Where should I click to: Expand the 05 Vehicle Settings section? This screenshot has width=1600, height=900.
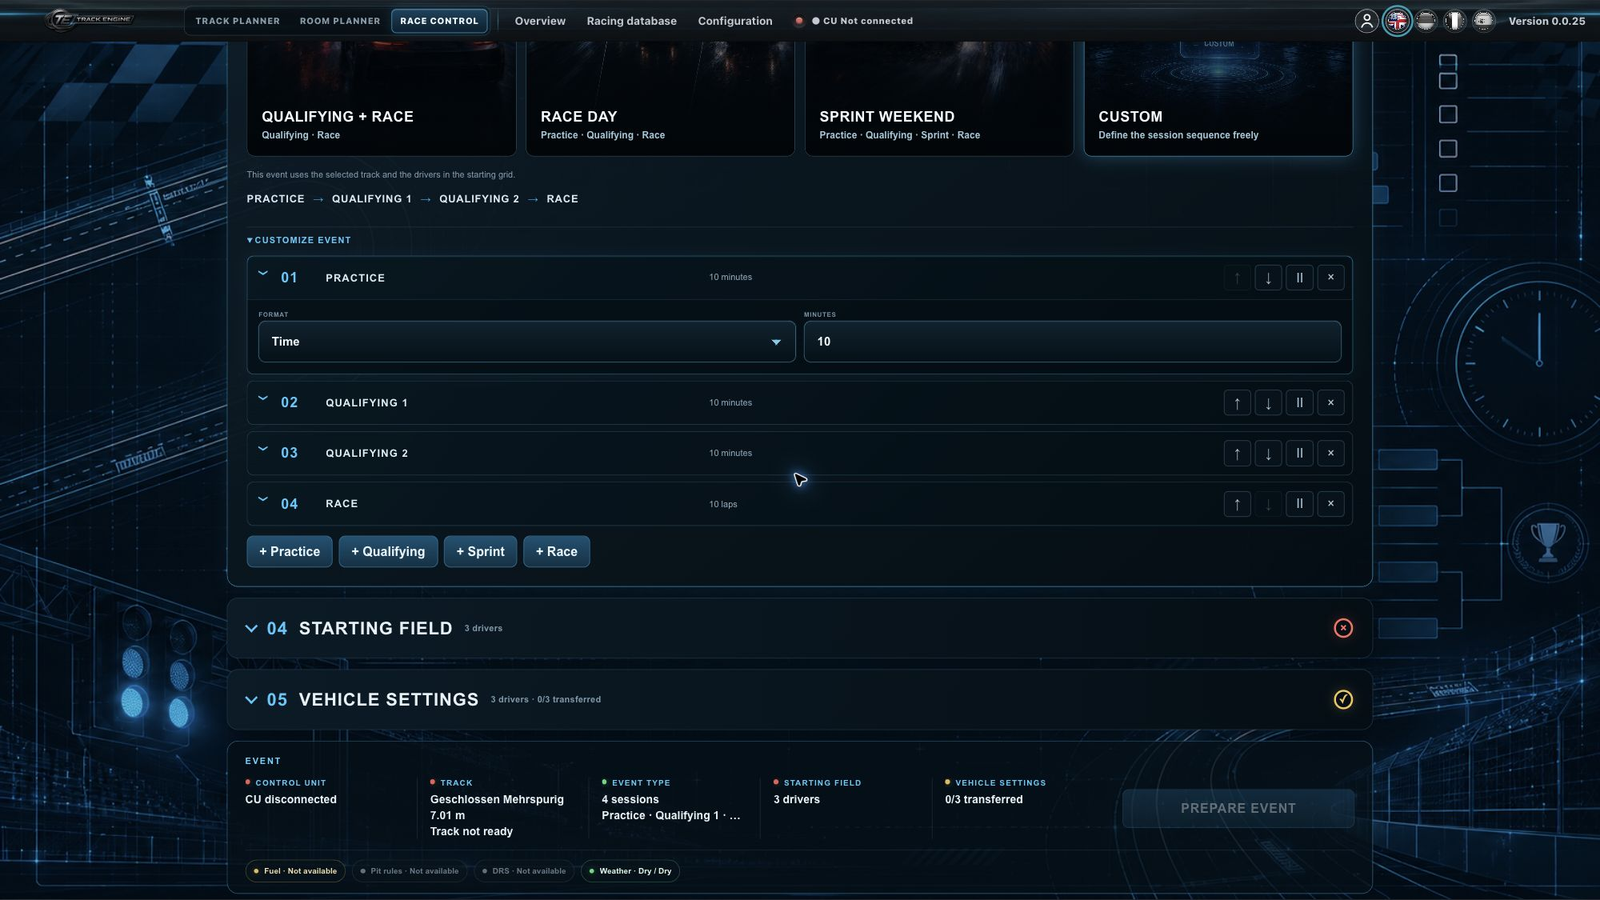point(251,700)
